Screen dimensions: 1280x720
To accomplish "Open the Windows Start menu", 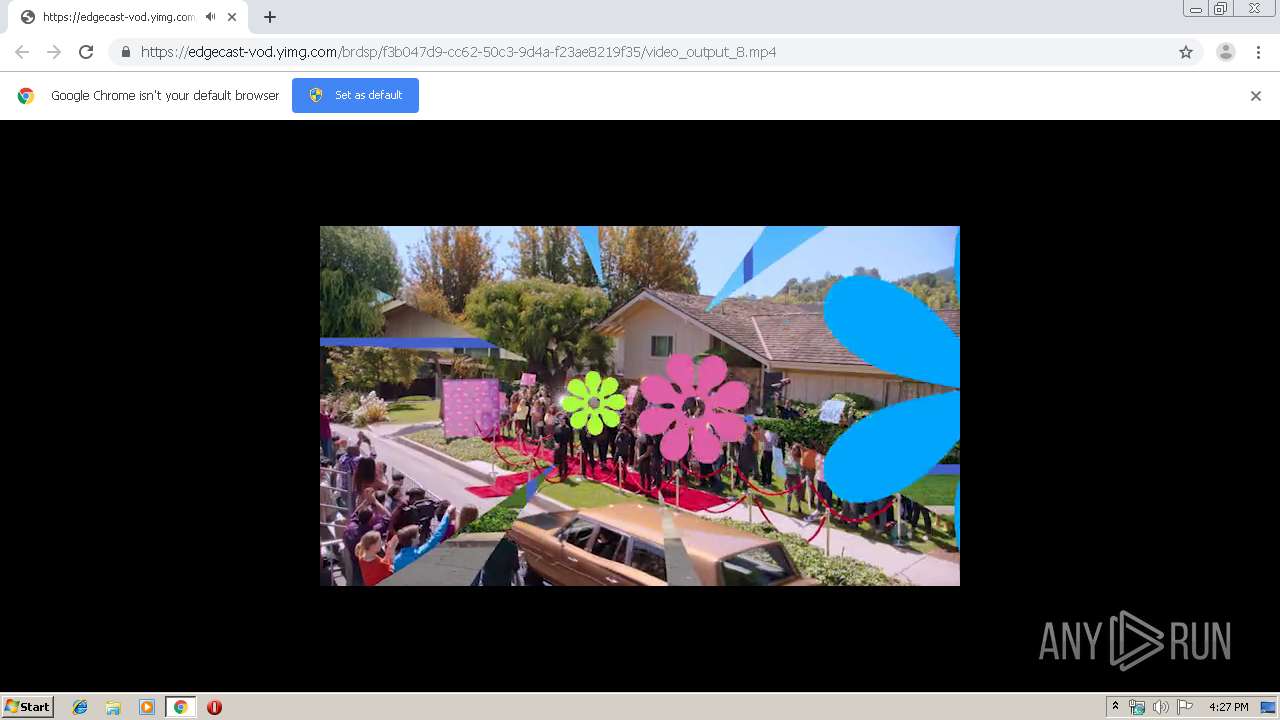I will coord(27,707).
